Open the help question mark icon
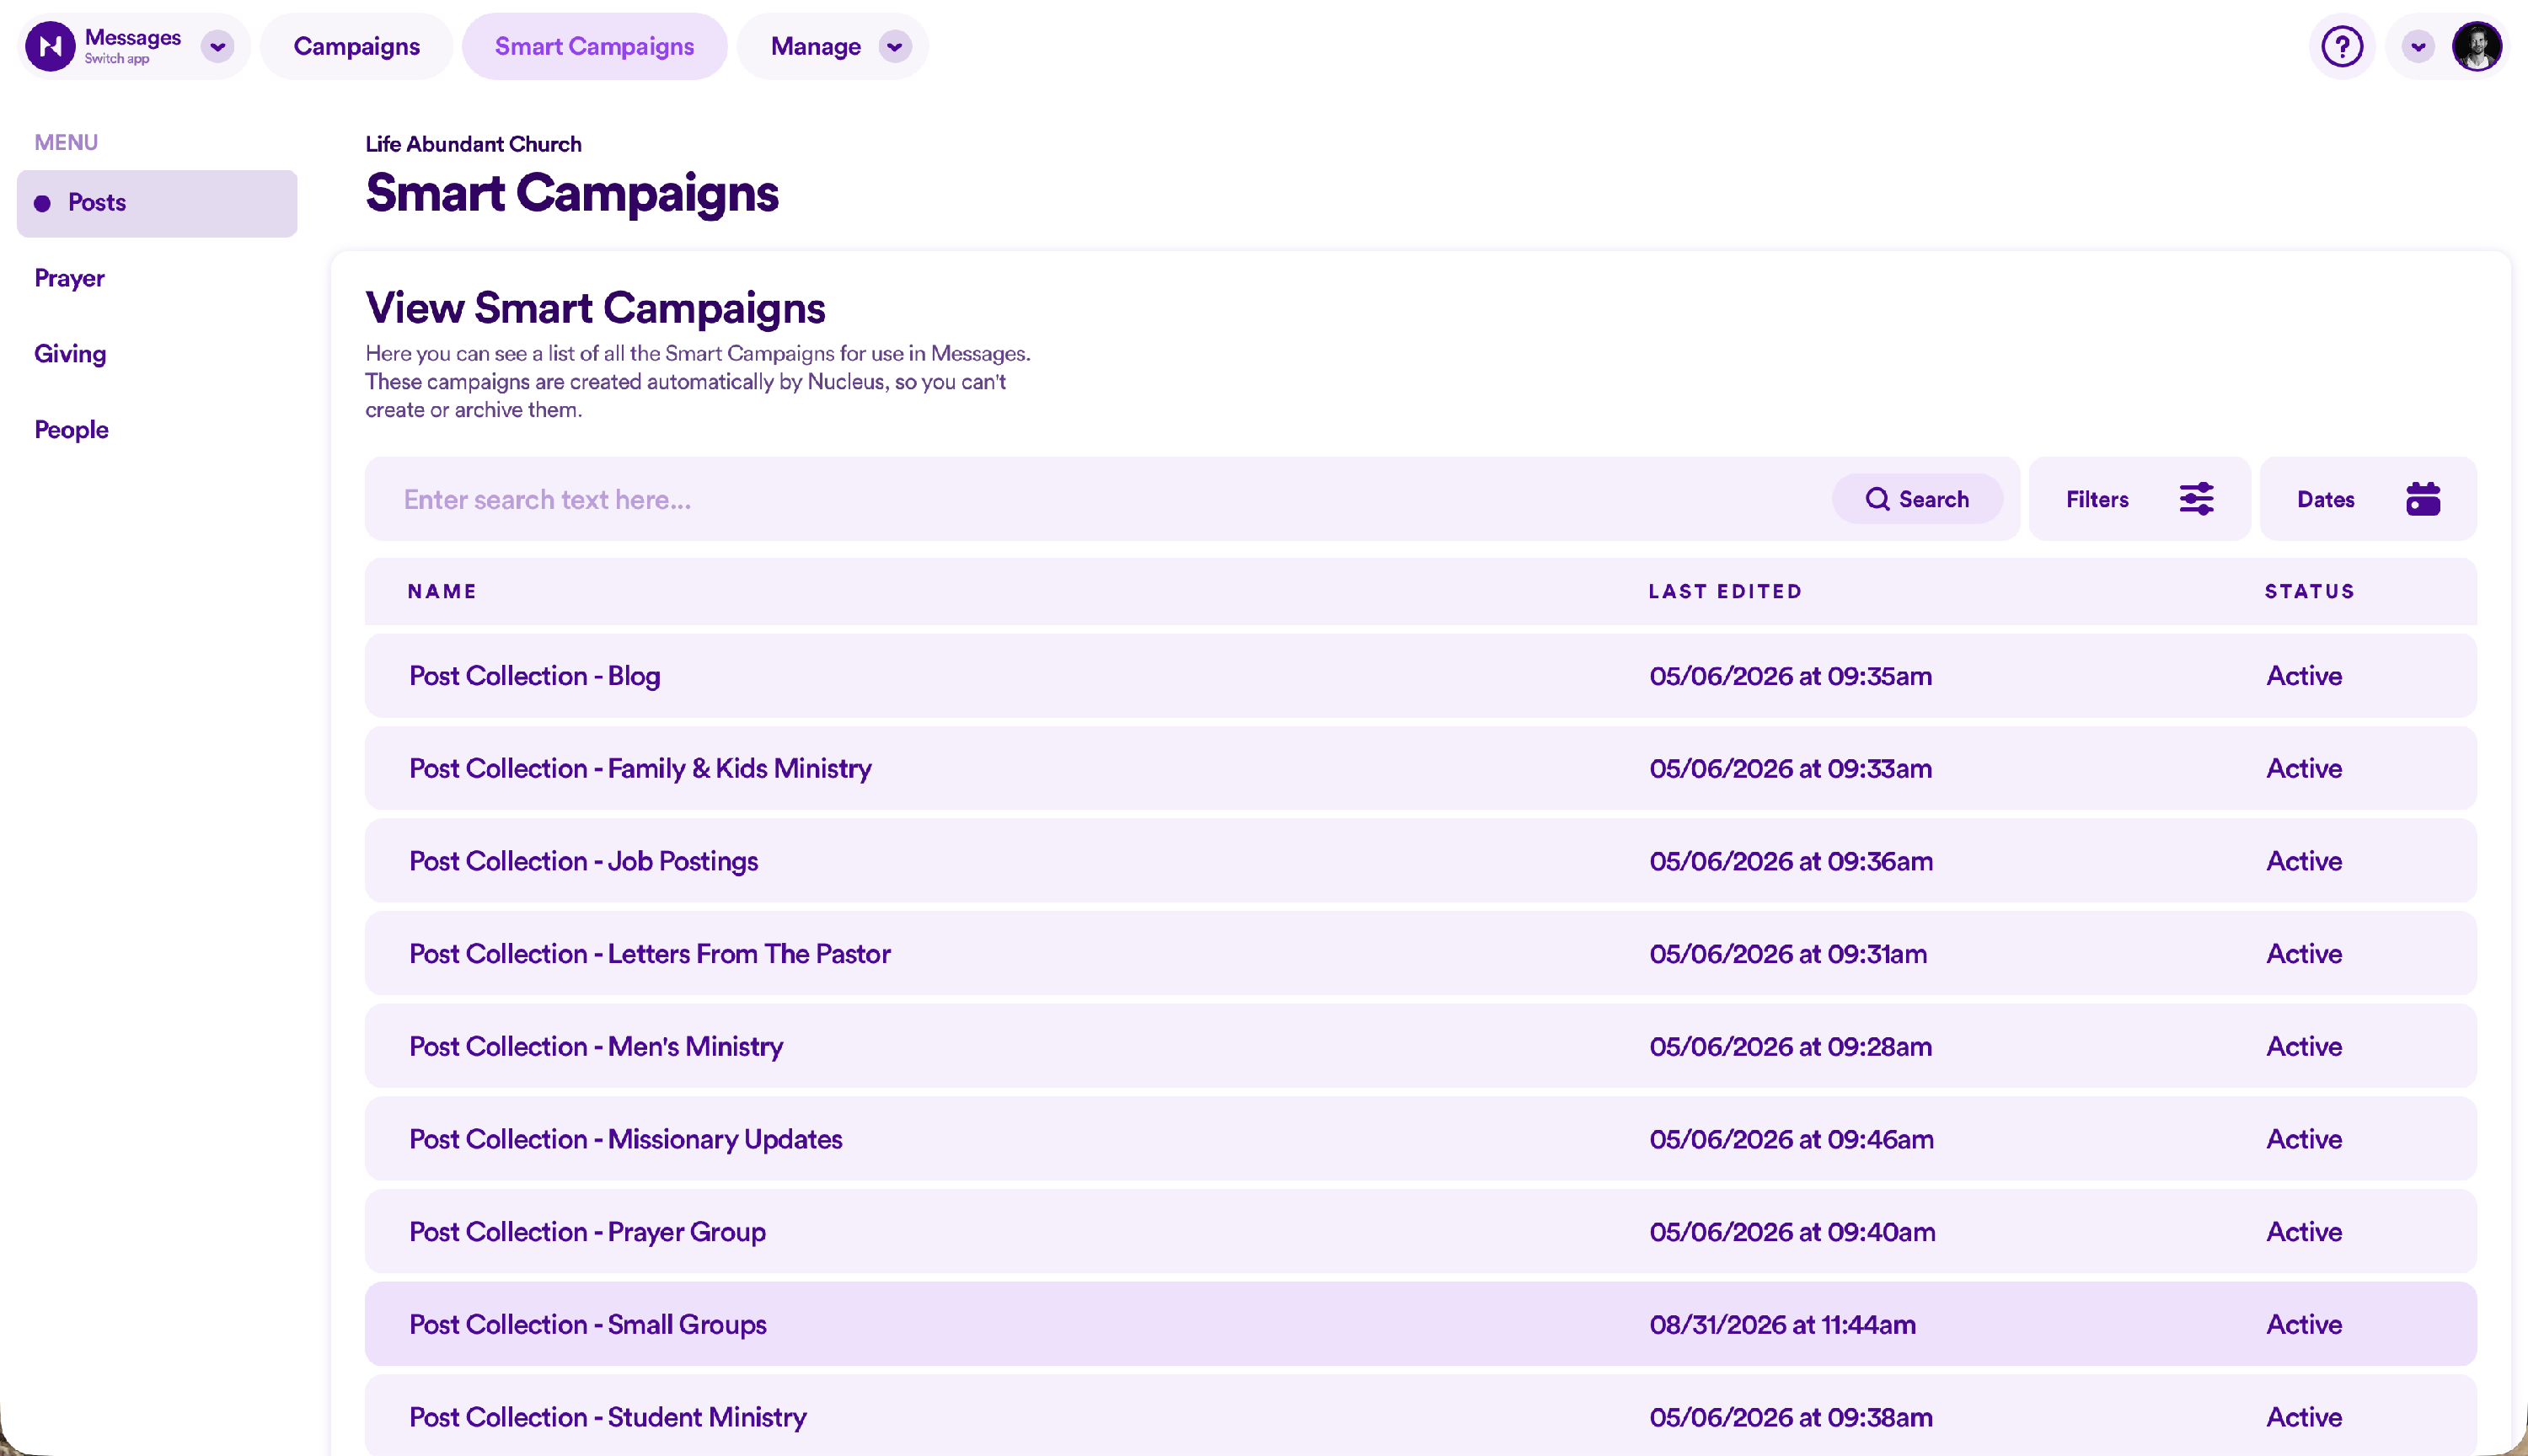Viewport: 2528px width, 1456px height. pyautogui.click(x=2341, y=46)
